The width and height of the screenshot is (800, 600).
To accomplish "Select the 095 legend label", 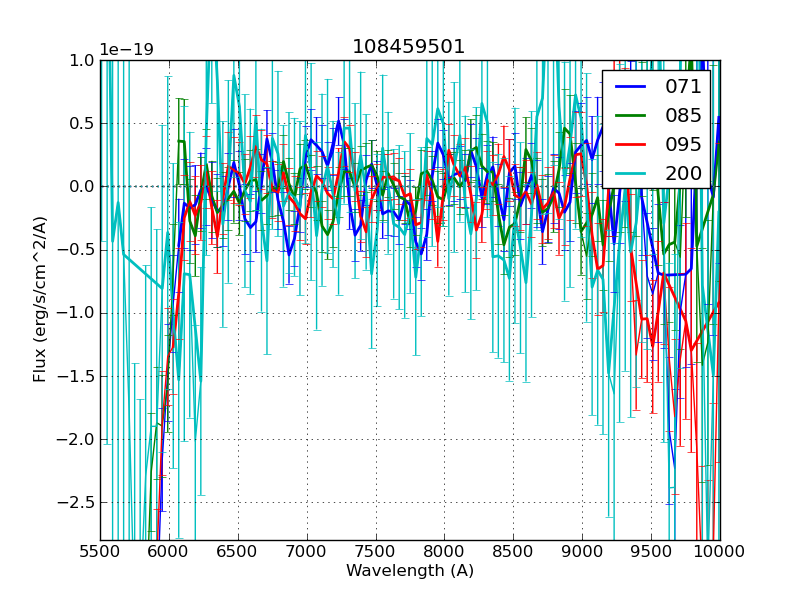I will [683, 144].
